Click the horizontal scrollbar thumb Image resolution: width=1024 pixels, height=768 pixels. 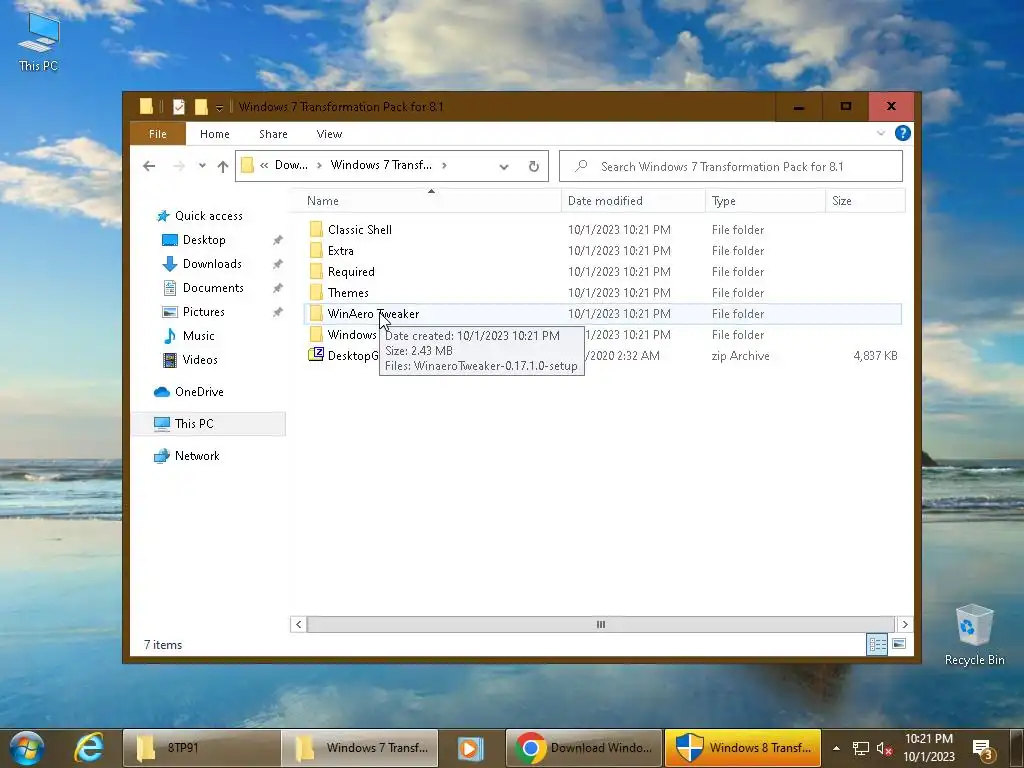600,624
